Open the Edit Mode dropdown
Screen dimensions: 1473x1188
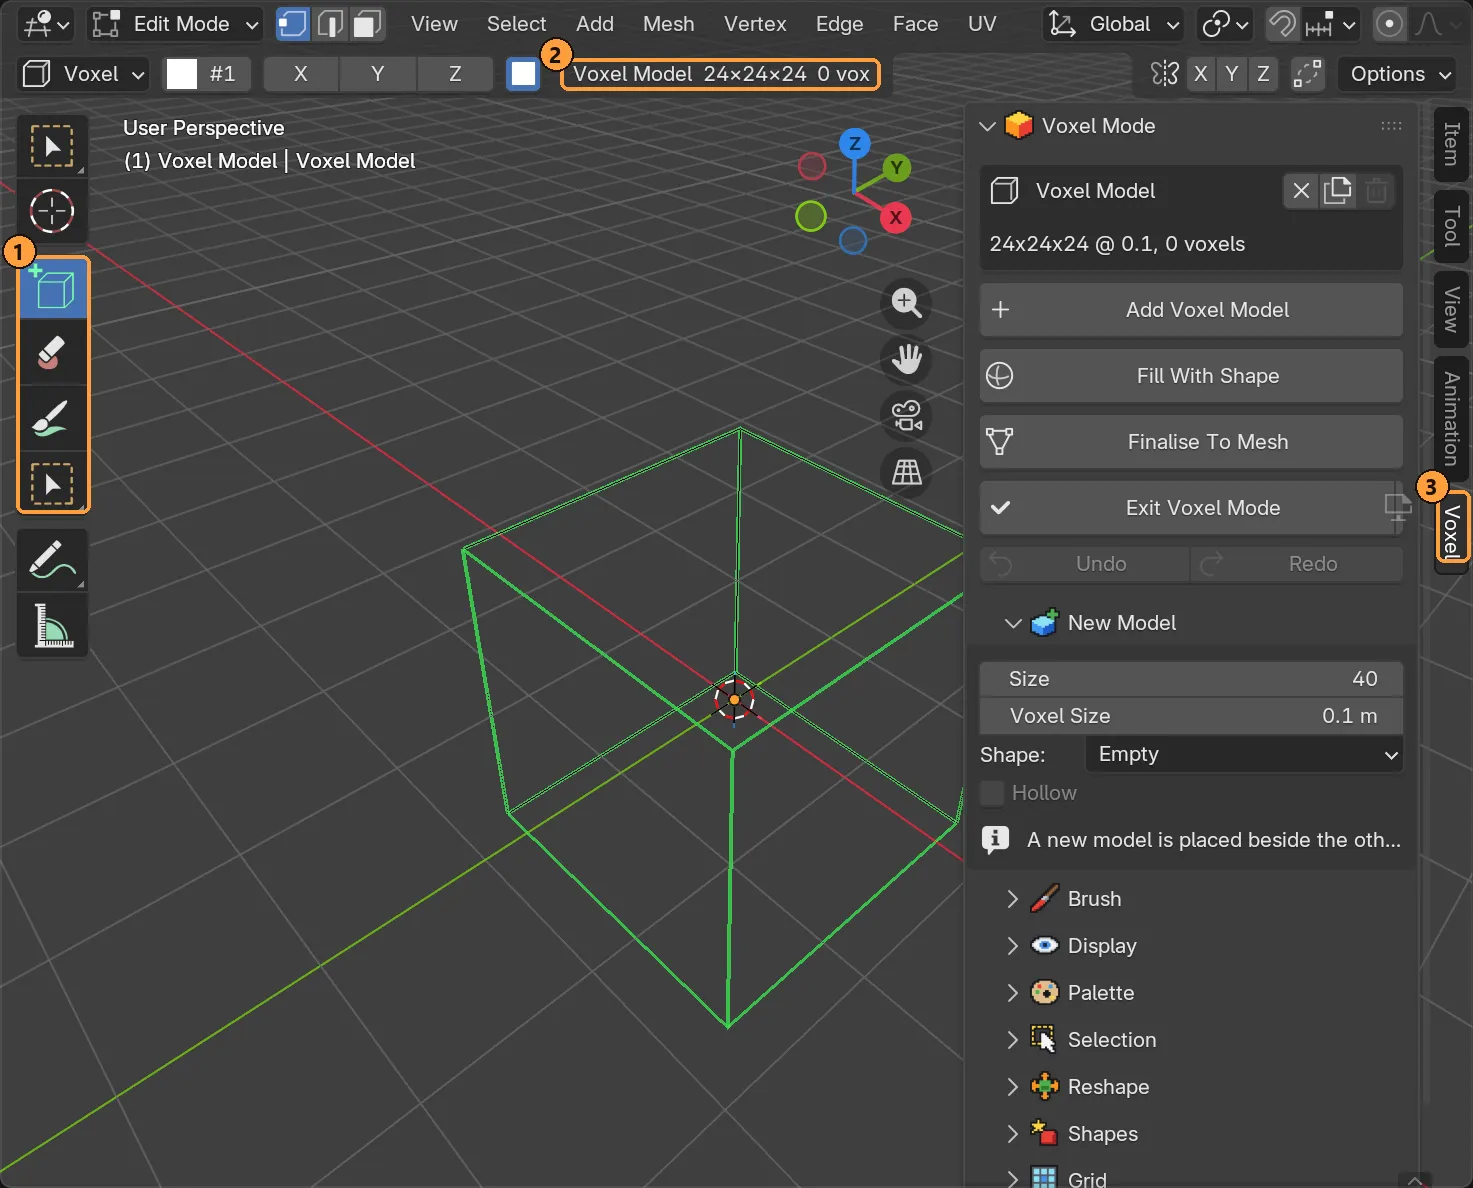(x=175, y=24)
